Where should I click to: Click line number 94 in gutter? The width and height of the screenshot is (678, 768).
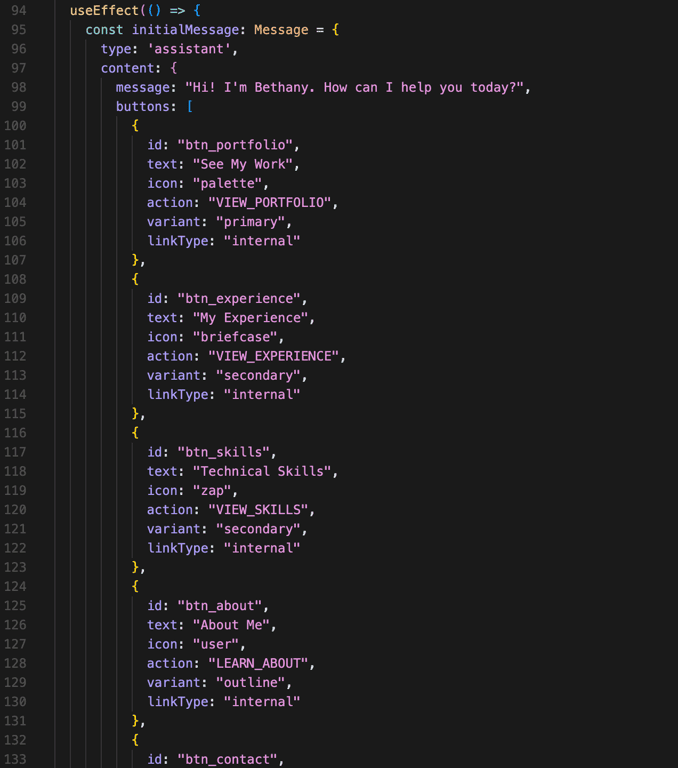[x=19, y=10]
